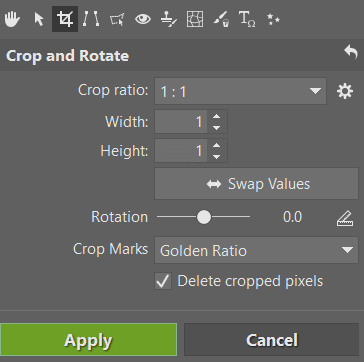
Task: Select the Effects stars tool
Action: click(x=273, y=19)
